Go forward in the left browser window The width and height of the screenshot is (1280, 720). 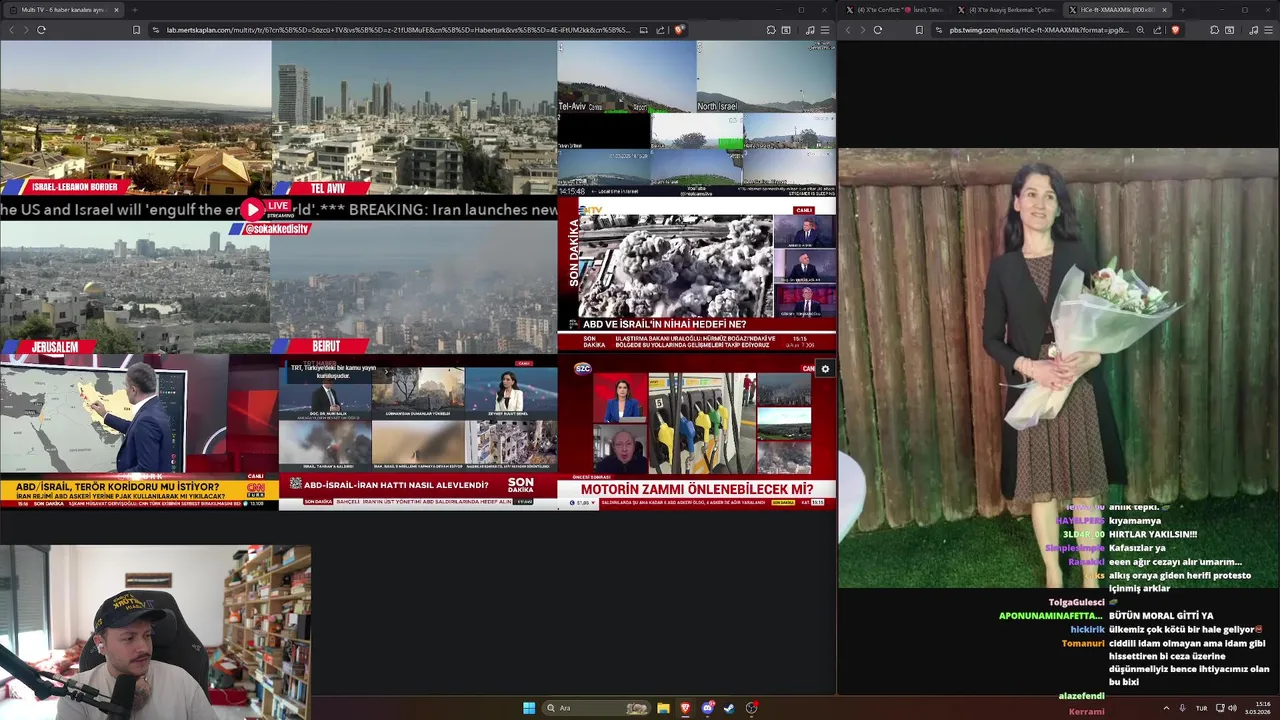pyautogui.click(x=26, y=30)
